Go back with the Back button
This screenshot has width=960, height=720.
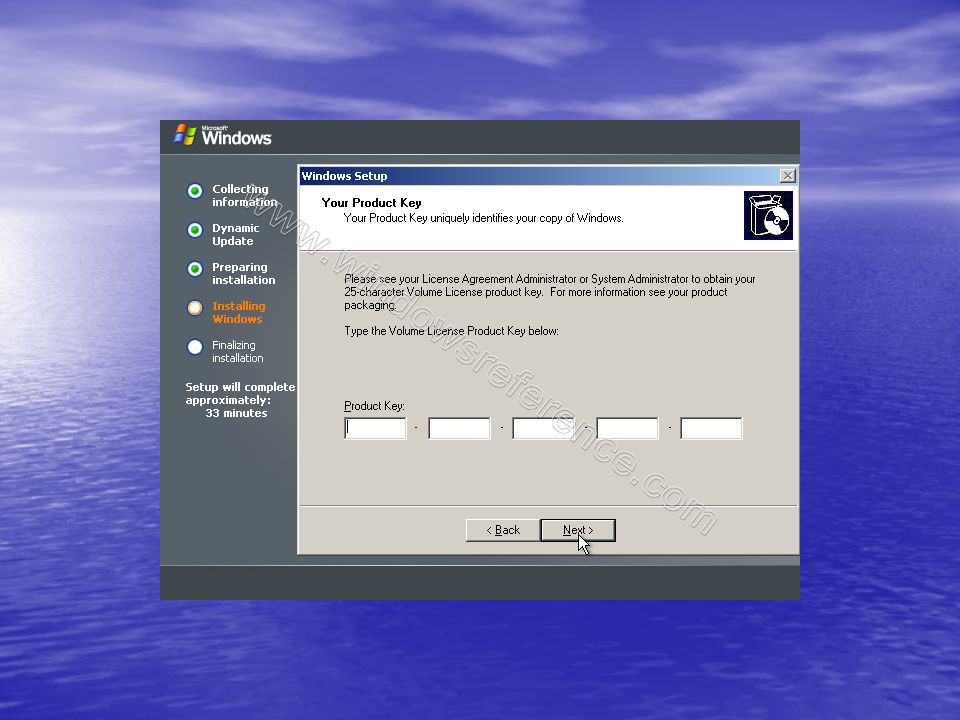pos(503,530)
